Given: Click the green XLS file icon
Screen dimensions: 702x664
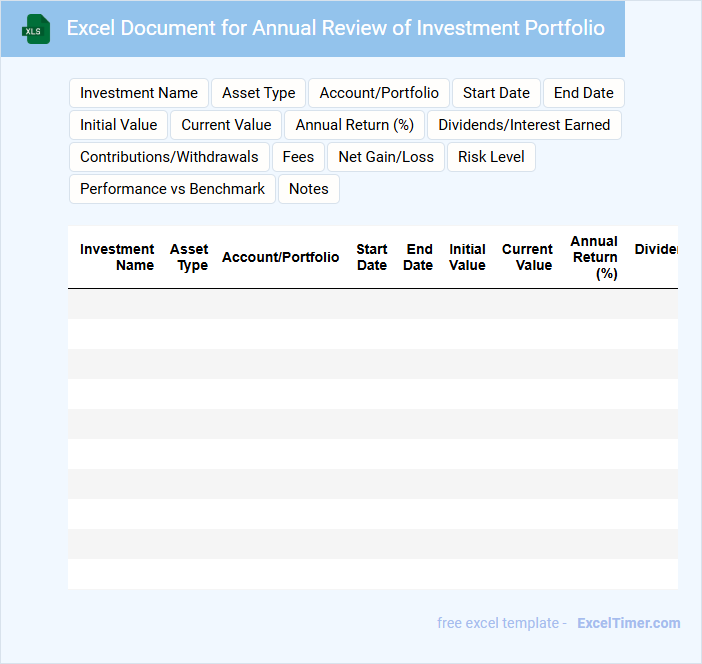Looking at the screenshot, I should point(36,29).
